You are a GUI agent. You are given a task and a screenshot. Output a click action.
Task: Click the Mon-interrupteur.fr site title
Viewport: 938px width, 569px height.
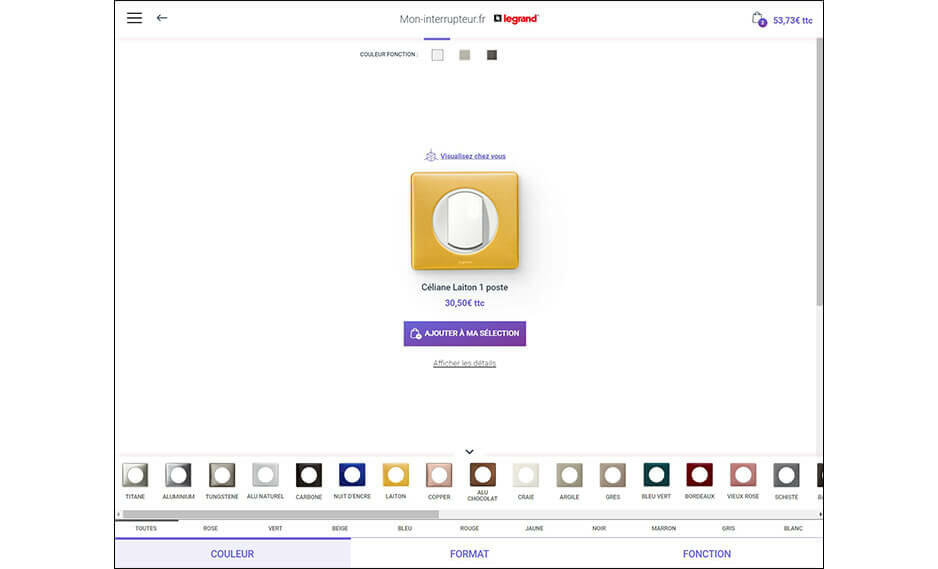click(442, 19)
